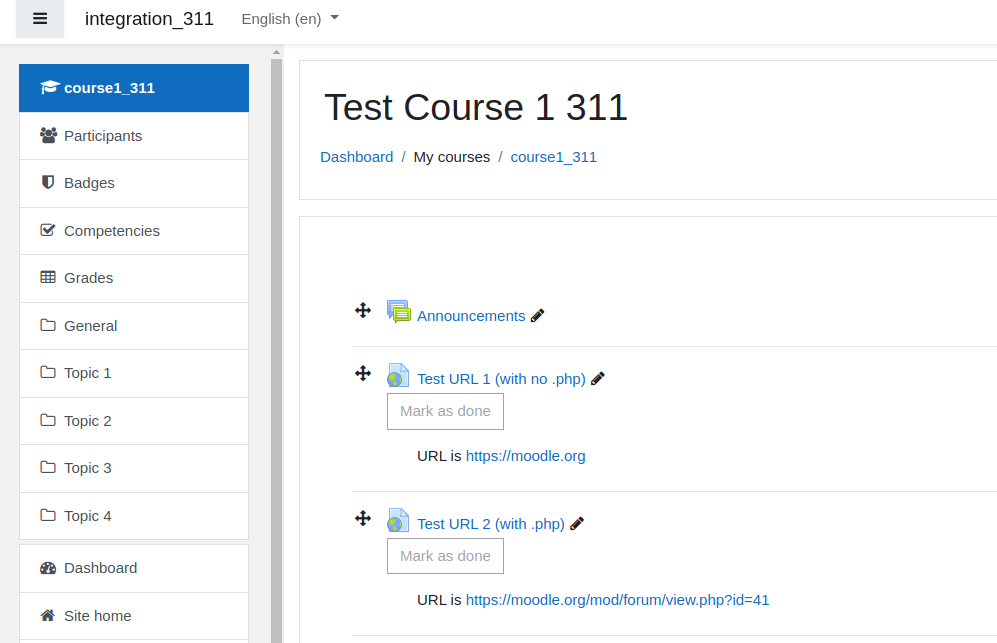Click the Competencies checkmark icon
The image size is (997, 643).
click(x=48, y=230)
